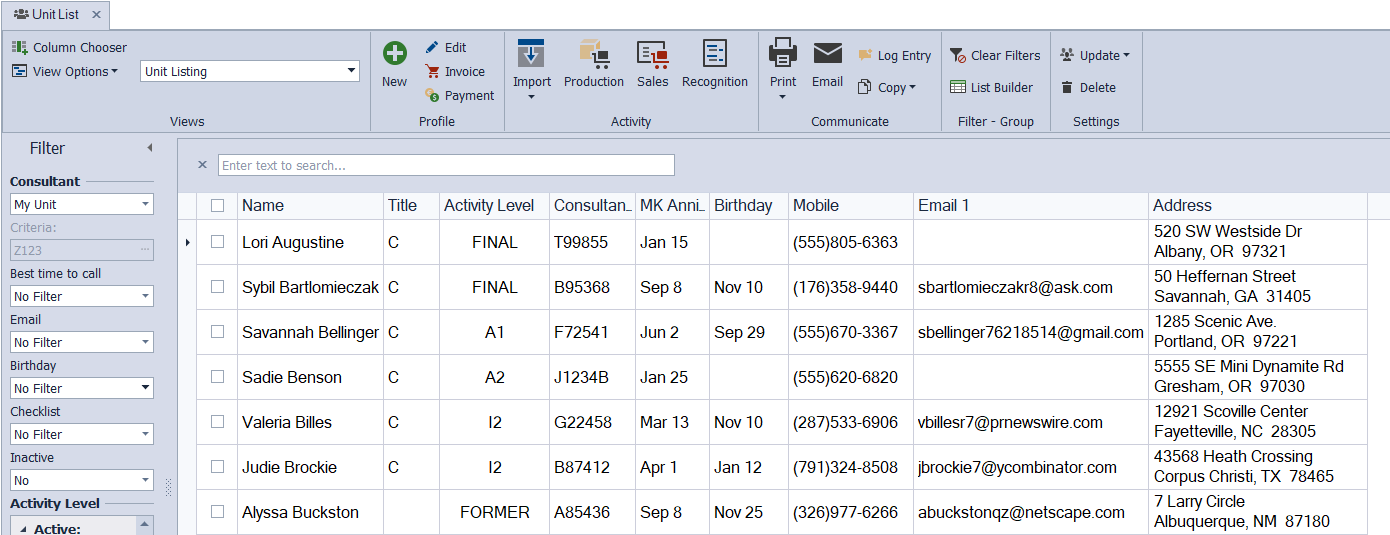The image size is (1390, 535).
Task: Open the Unit Listing view dropdown
Action: coord(351,71)
